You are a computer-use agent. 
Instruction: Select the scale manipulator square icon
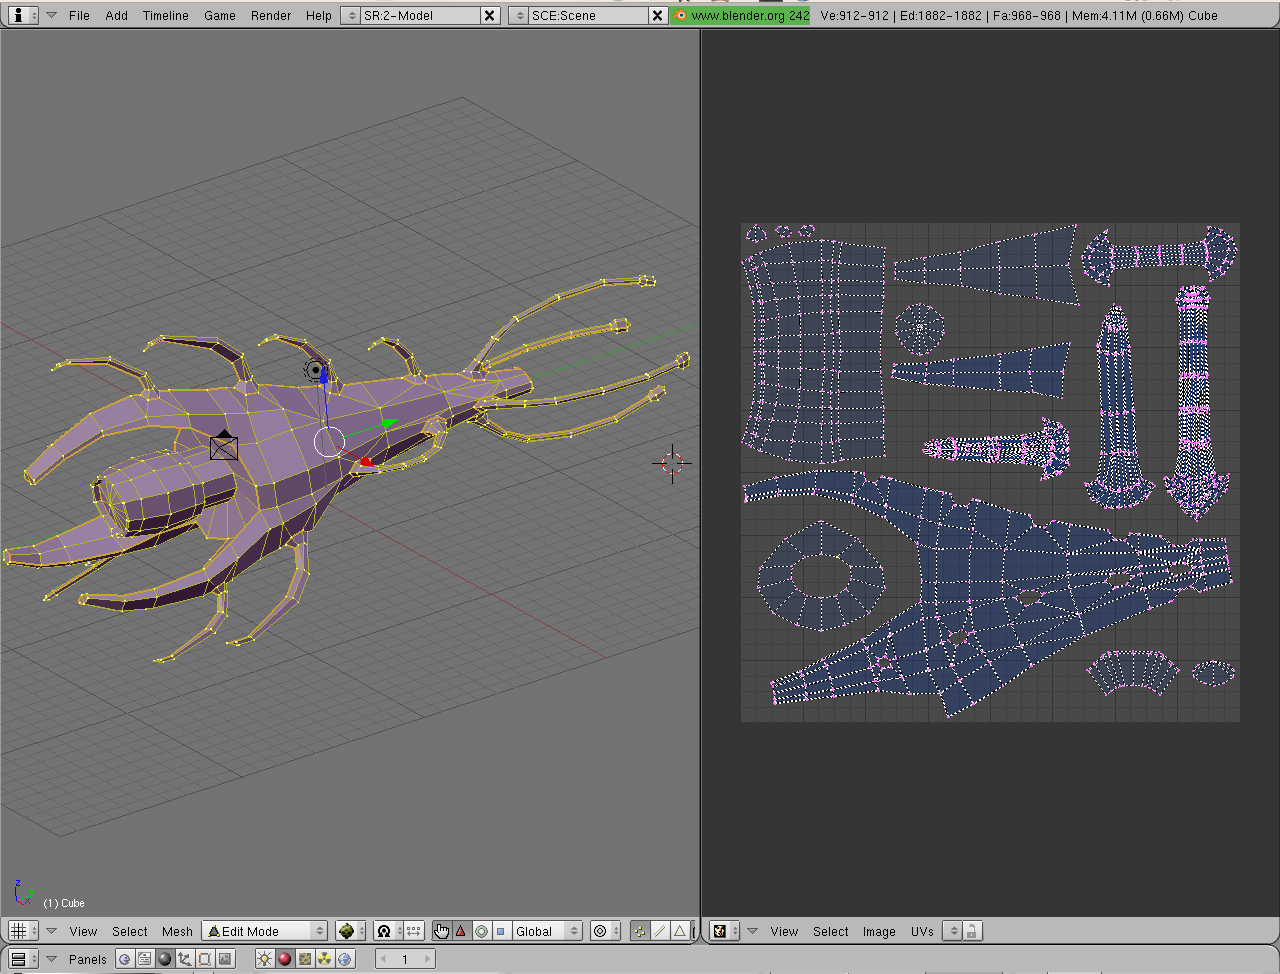point(500,931)
